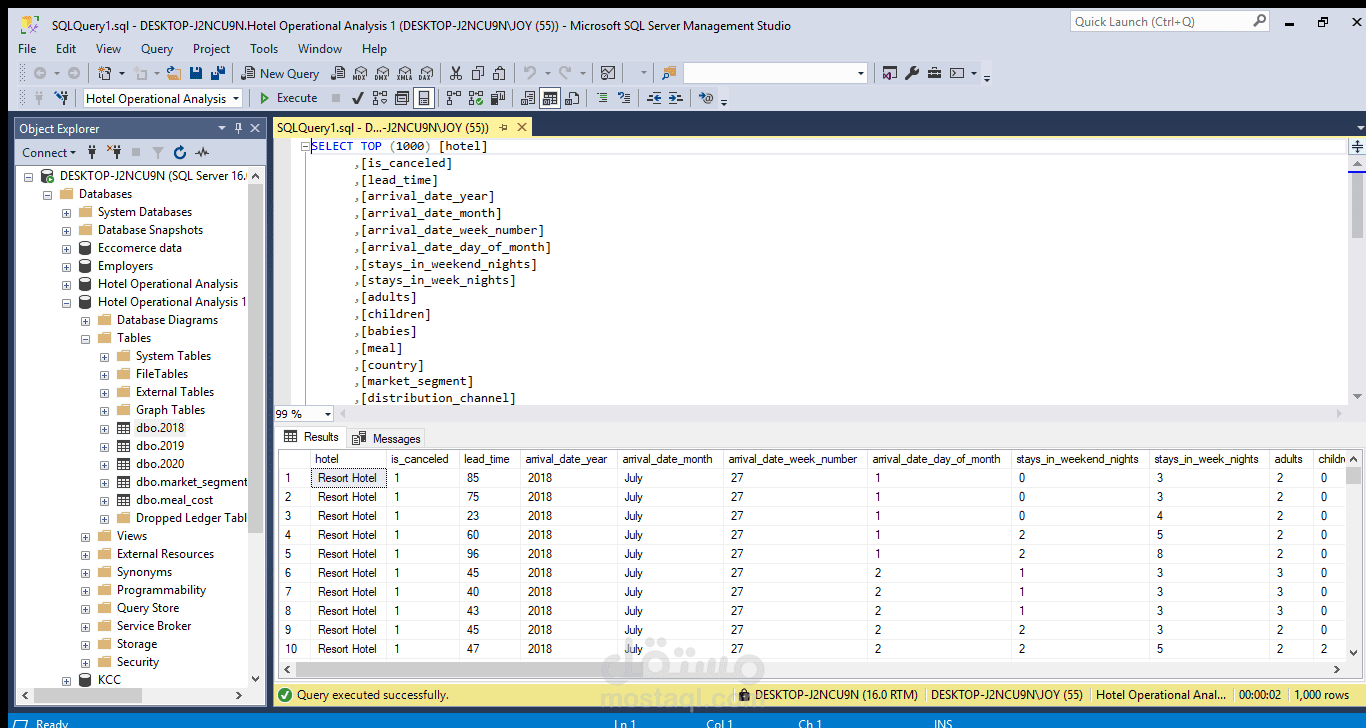
Task: Collapse the Tables folder node
Action: pyautogui.click(x=86, y=338)
